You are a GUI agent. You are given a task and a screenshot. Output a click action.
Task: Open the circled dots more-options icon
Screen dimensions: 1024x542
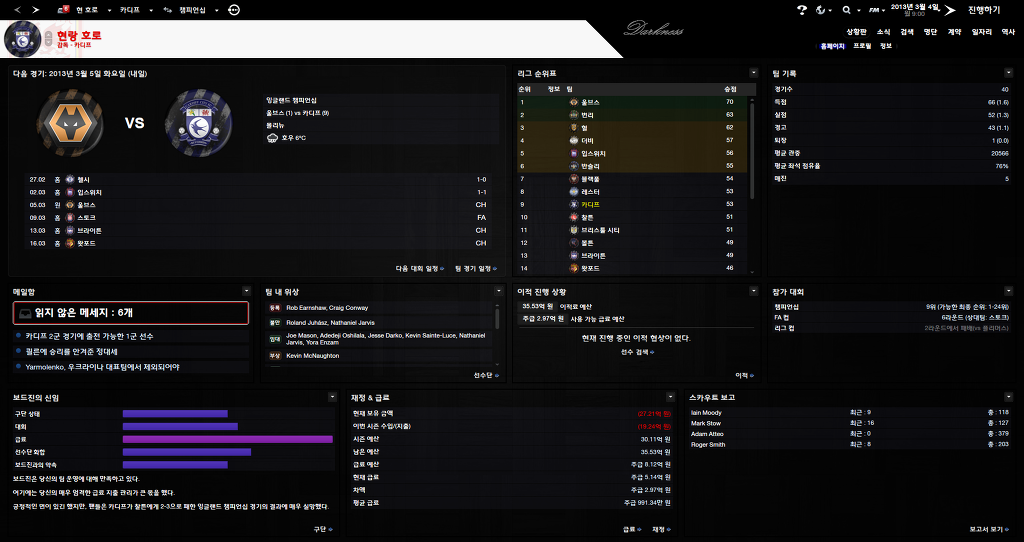coord(234,10)
